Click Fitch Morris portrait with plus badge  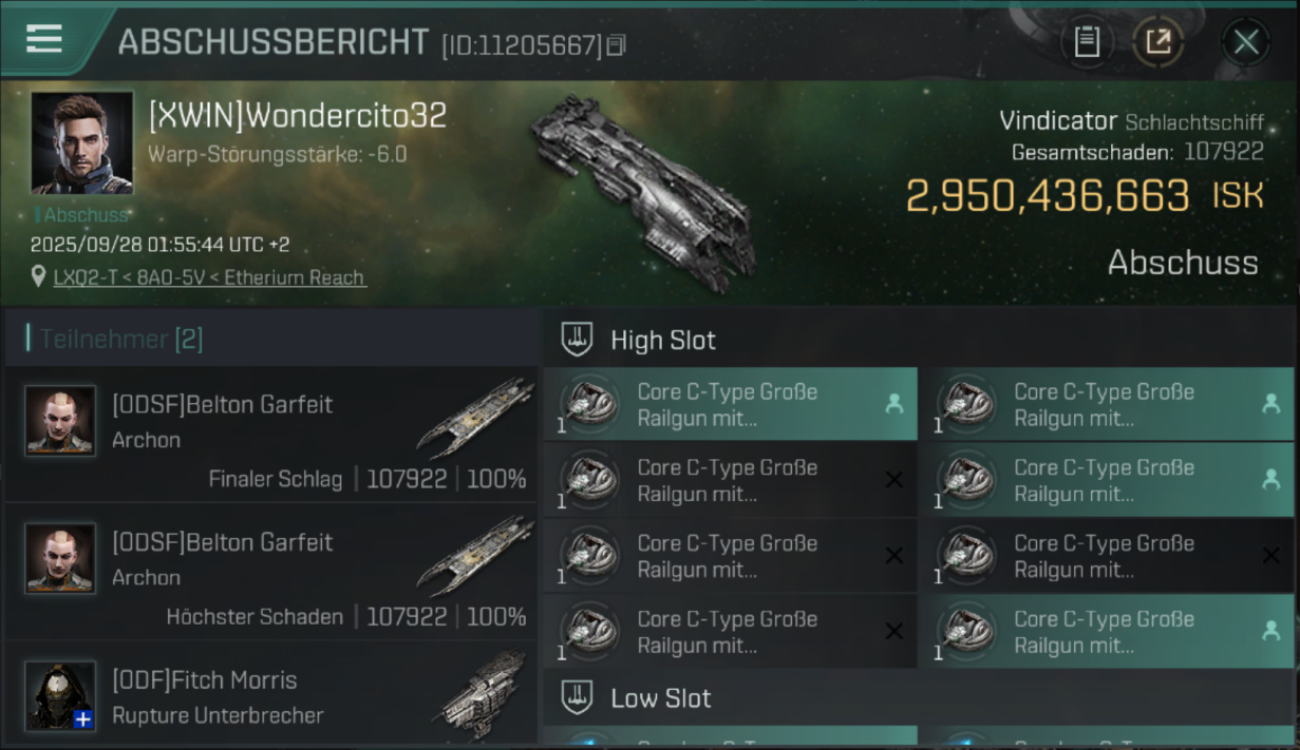[x=61, y=695]
